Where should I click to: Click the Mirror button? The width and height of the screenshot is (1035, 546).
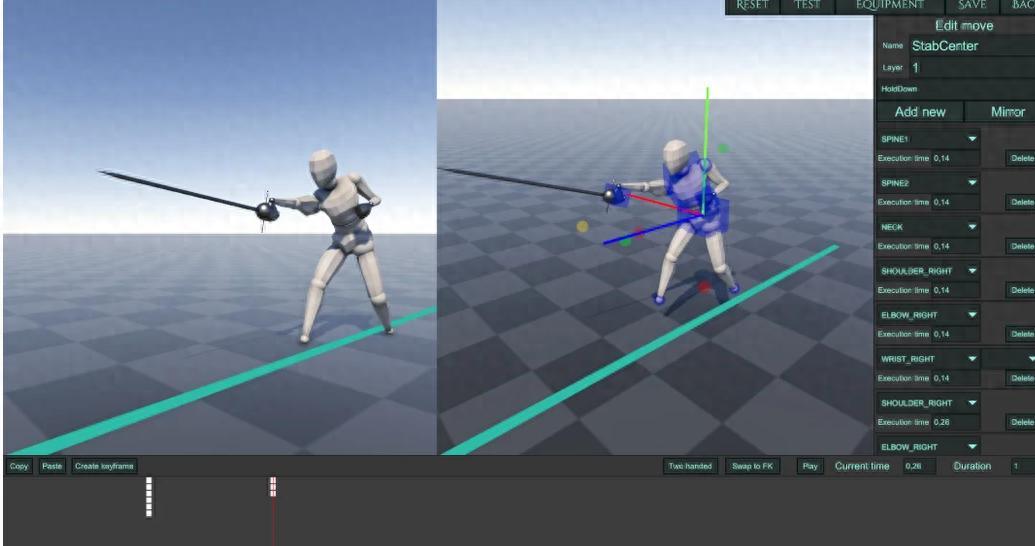click(x=1006, y=112)
